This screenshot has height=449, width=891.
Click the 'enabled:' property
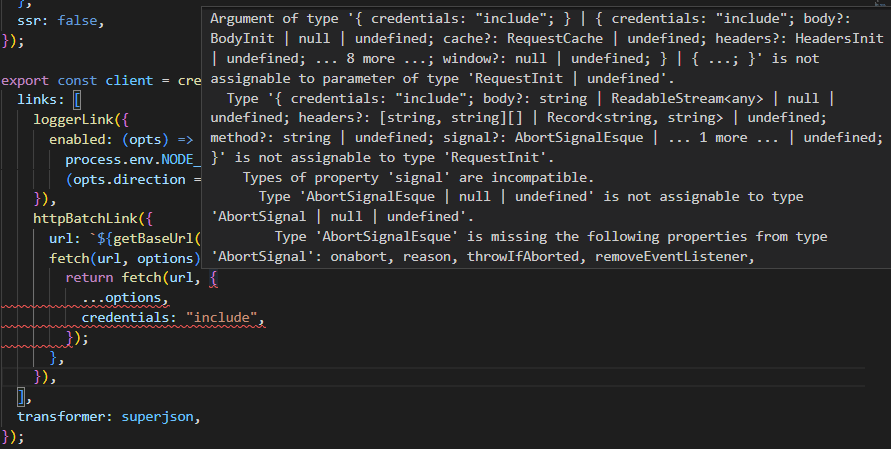pos(81,139)
